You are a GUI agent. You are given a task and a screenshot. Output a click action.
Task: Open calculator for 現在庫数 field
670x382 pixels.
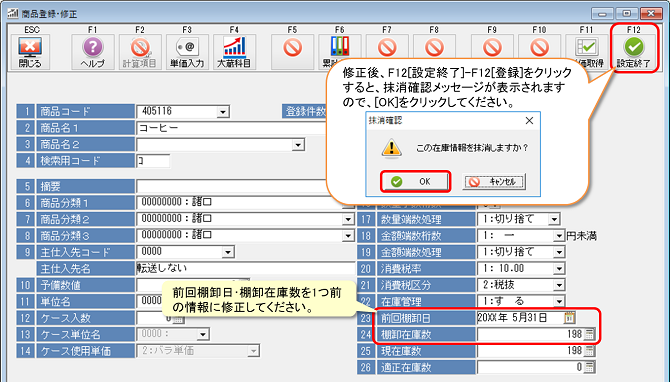pos(589,350)
